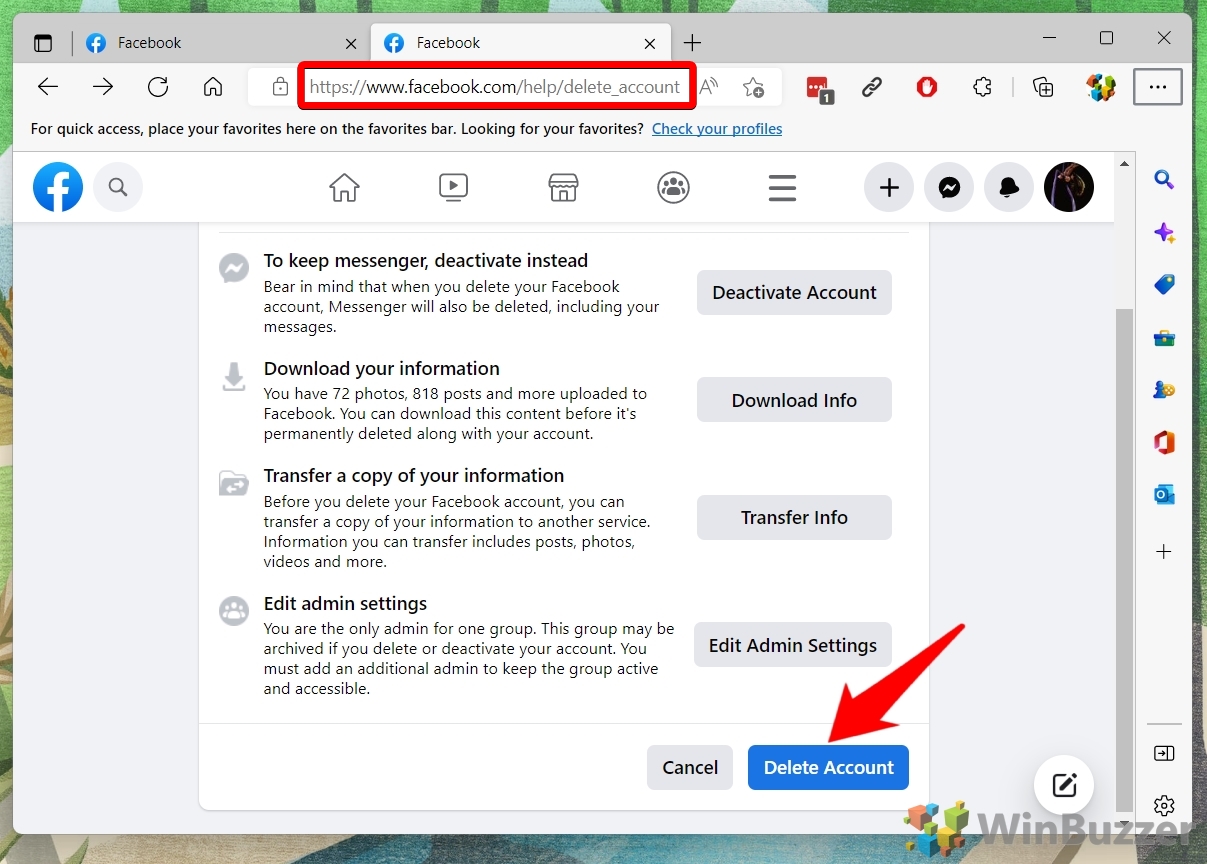
Task: Open browser home page
Action: (213, 87)
